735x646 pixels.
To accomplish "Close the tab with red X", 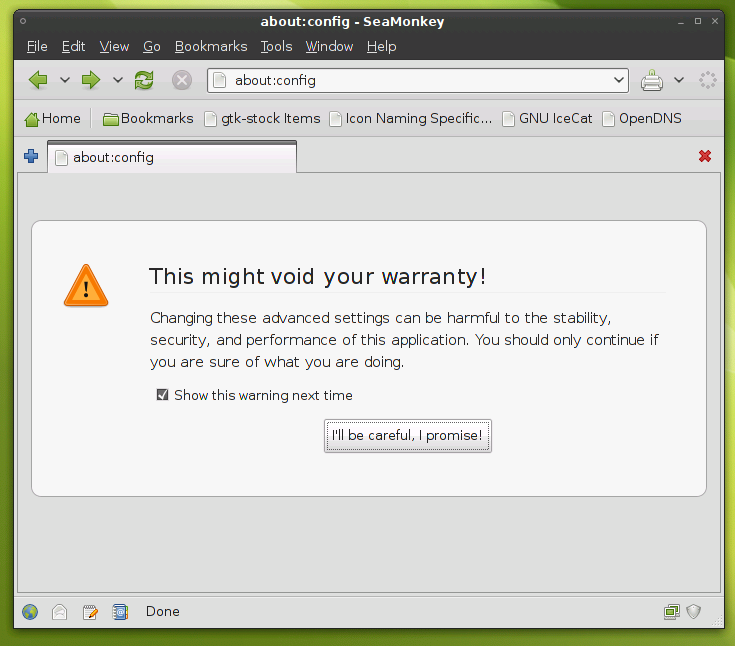I will tap(705, 156).
